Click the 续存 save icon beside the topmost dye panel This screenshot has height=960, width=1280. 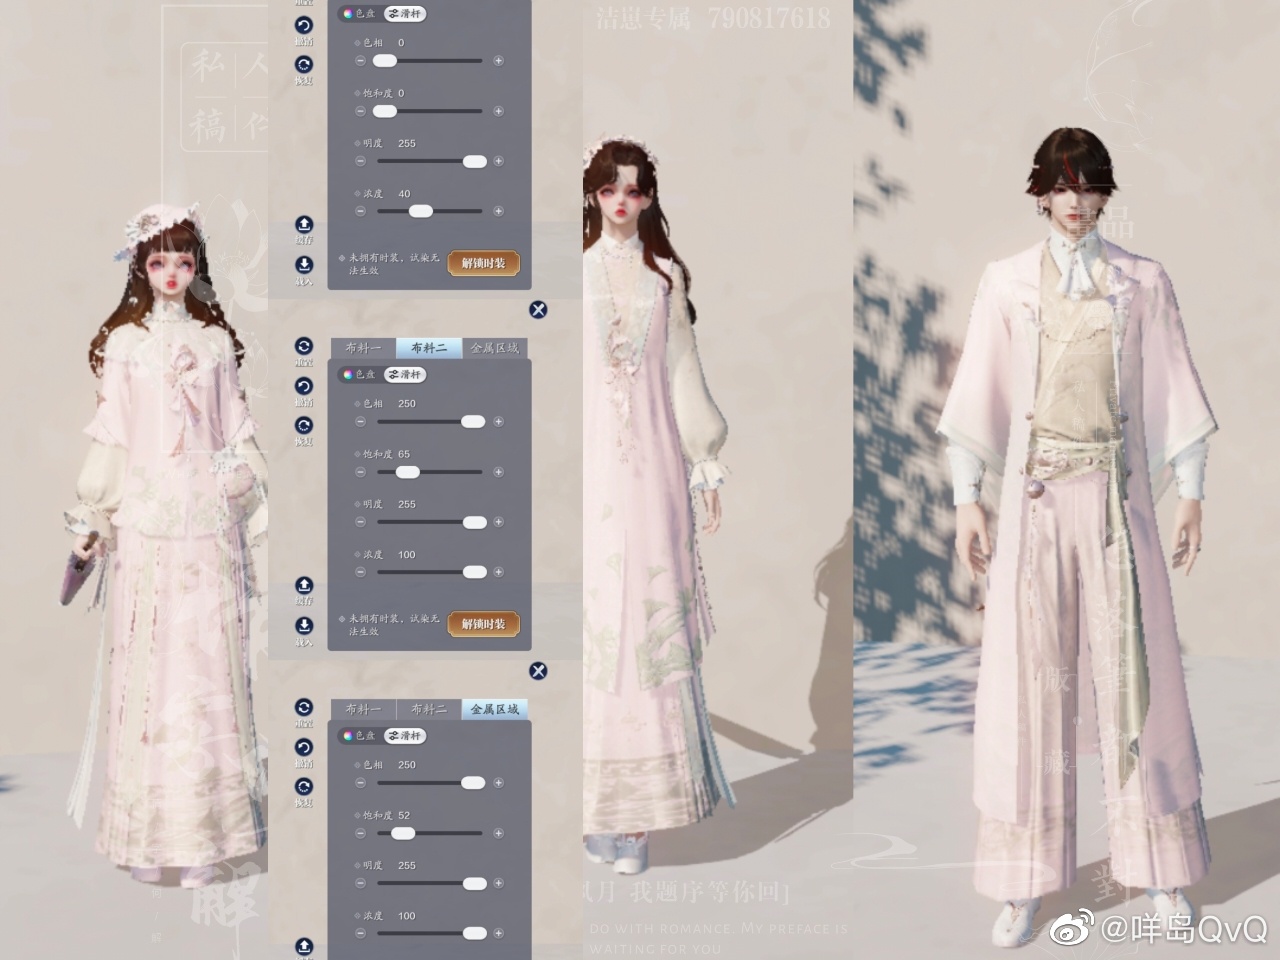(x=304, y=225)
